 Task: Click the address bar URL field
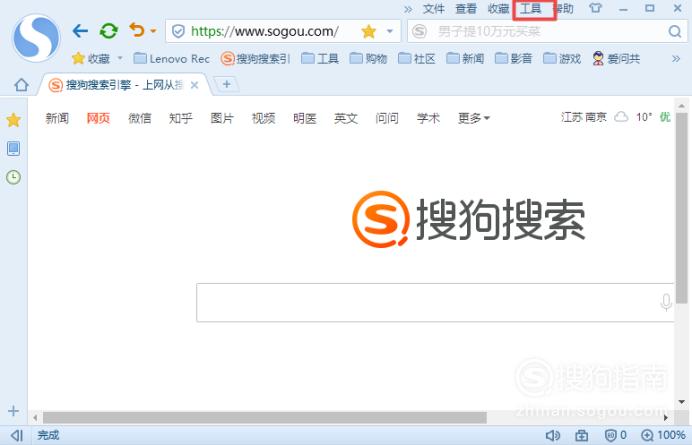(283, 31)
